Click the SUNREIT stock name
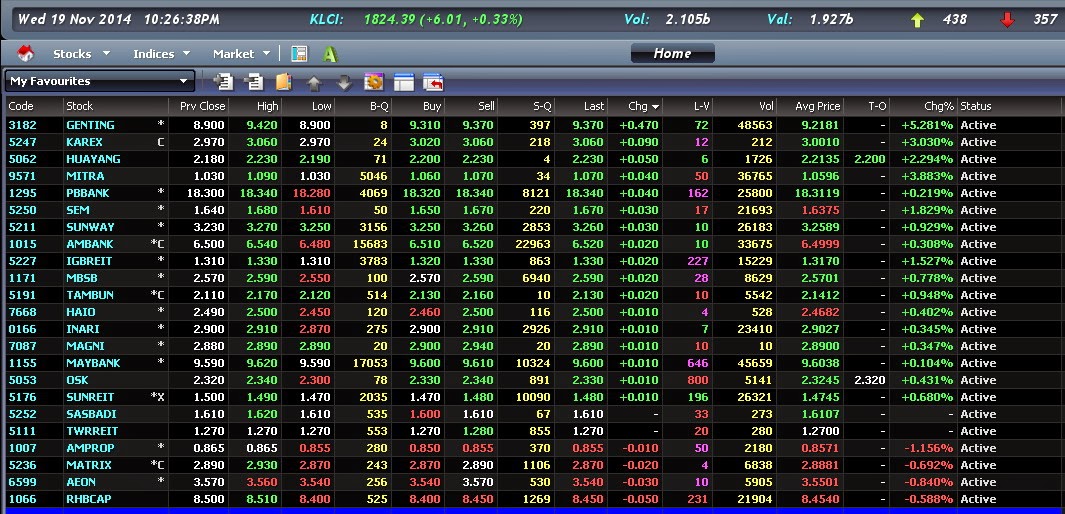 pos(90,397)
